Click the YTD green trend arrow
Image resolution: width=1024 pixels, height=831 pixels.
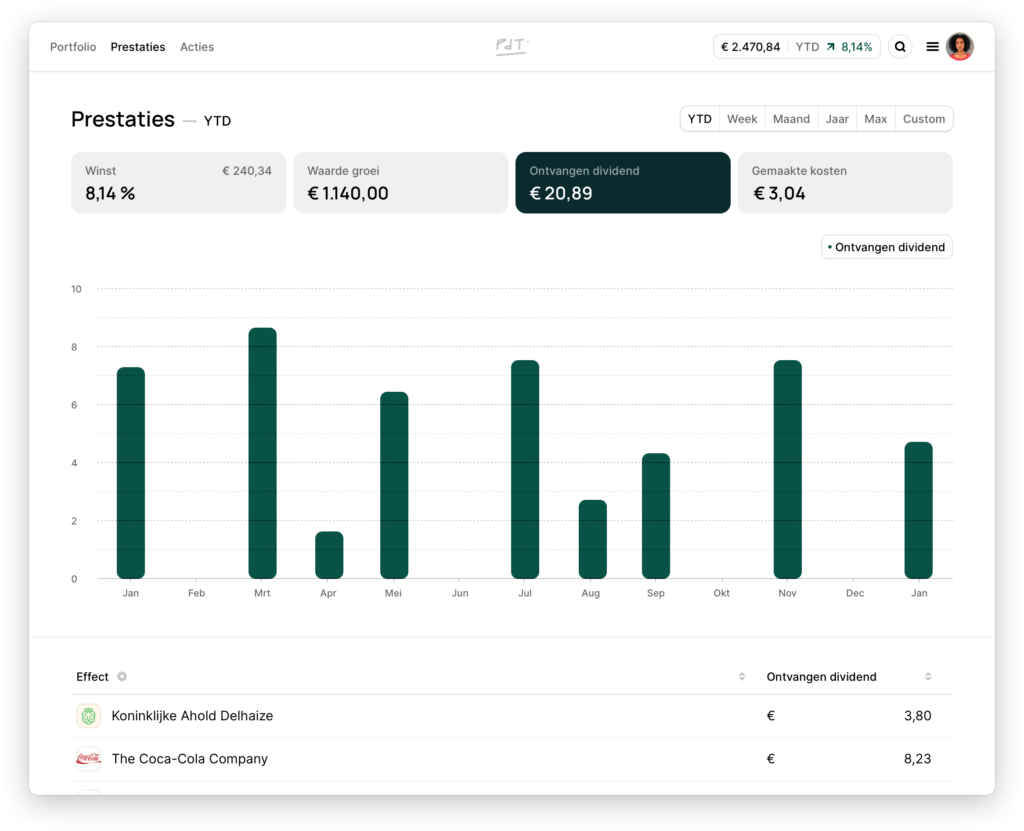pos(830,47)
